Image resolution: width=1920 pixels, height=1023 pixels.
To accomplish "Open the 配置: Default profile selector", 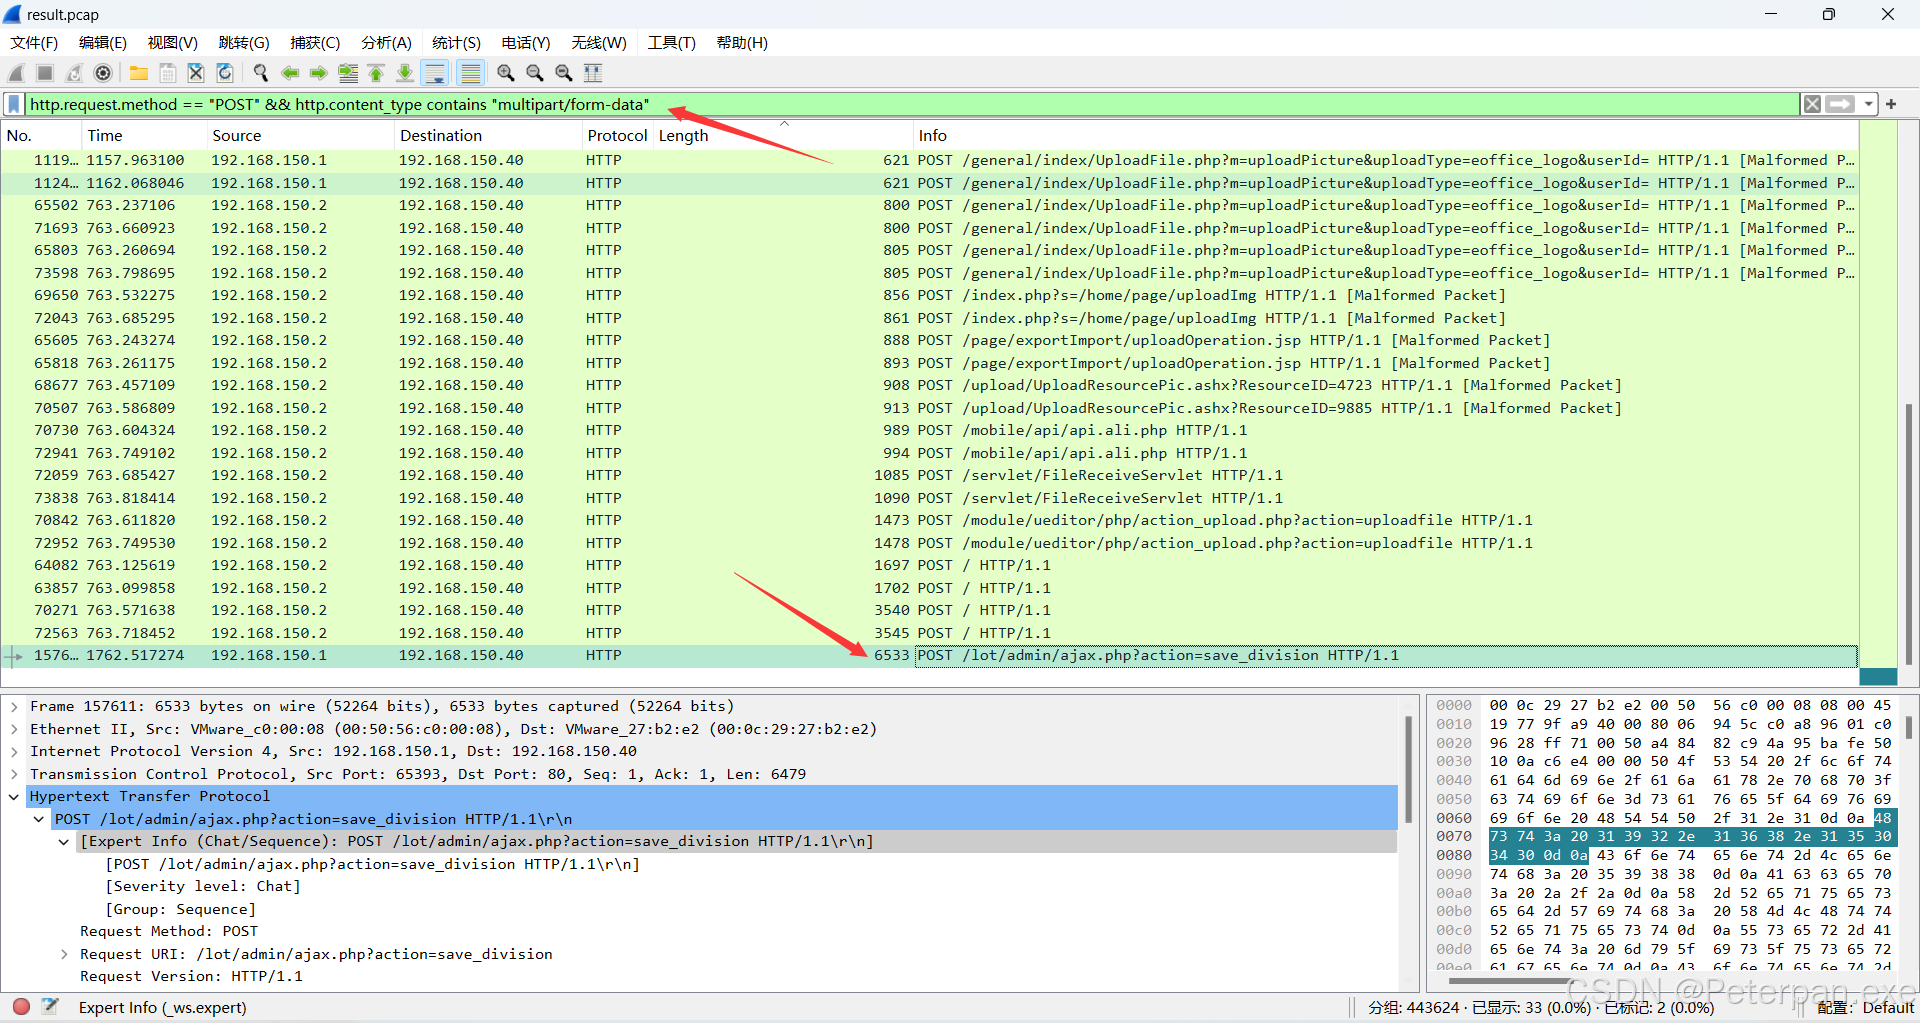I will 1865,1007.
